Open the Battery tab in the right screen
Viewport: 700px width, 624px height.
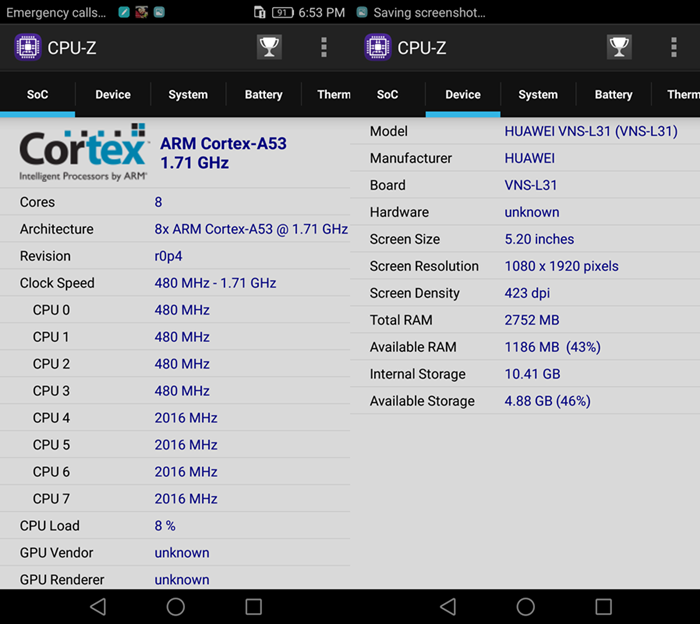pos(613,95)
